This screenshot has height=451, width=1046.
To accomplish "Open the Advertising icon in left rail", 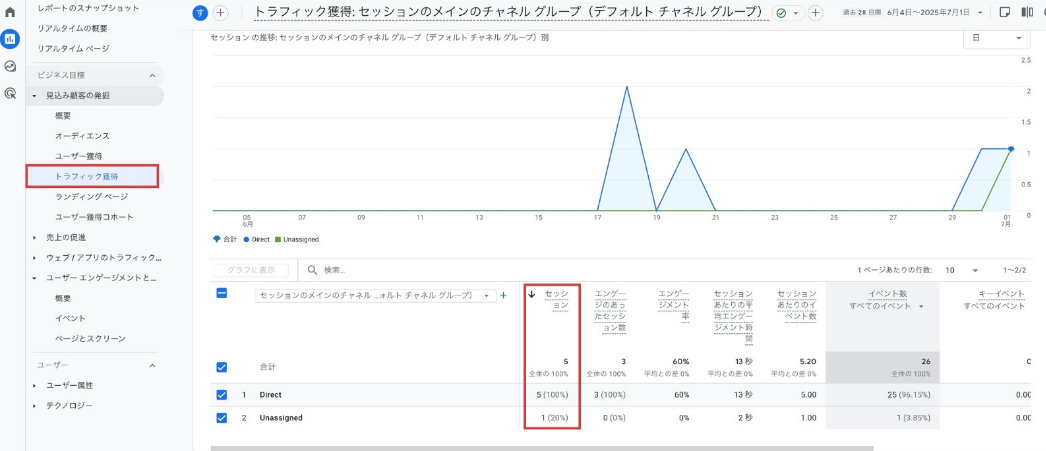I will (x=10, y=93).
